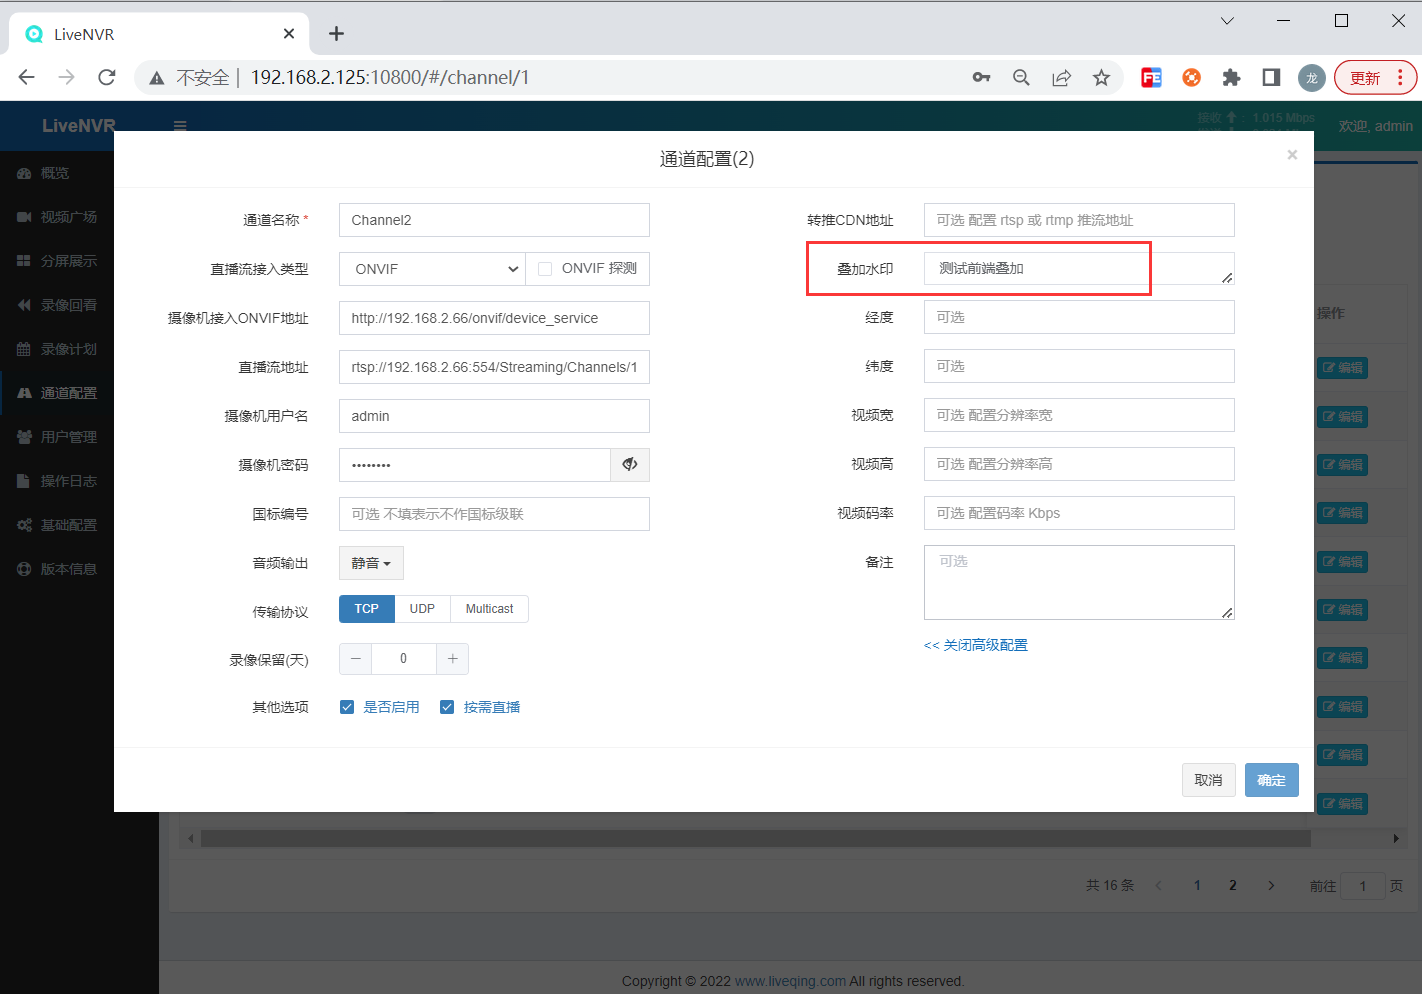Toggle the browser side panel icon

(x=1271, y=77)
